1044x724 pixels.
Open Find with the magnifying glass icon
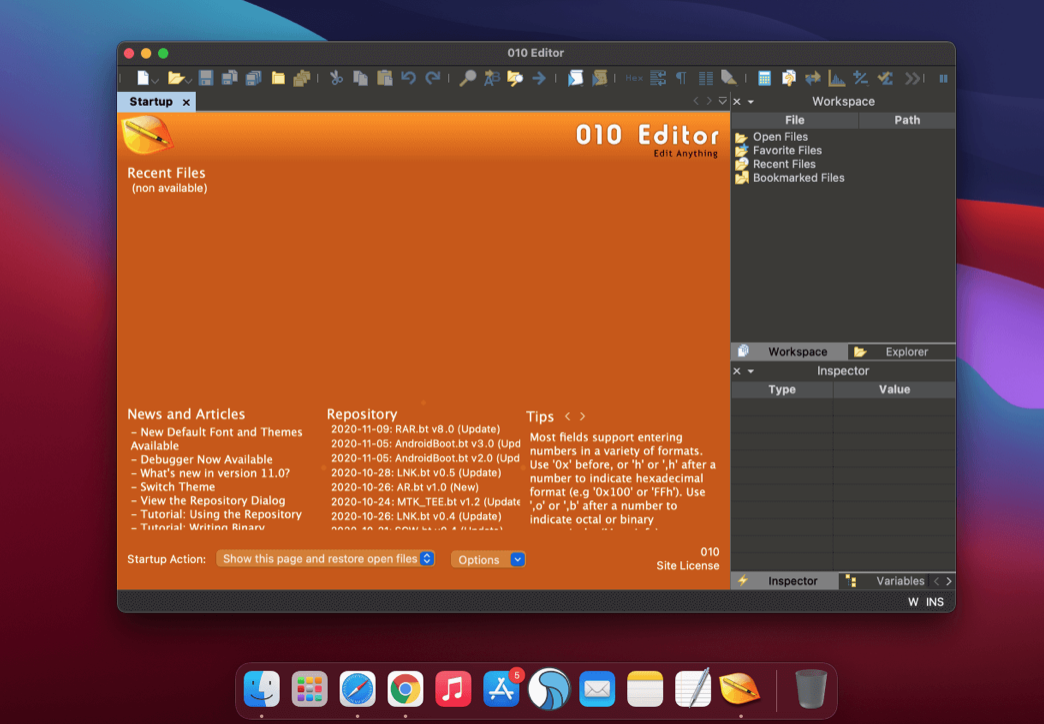coord(467,78)
